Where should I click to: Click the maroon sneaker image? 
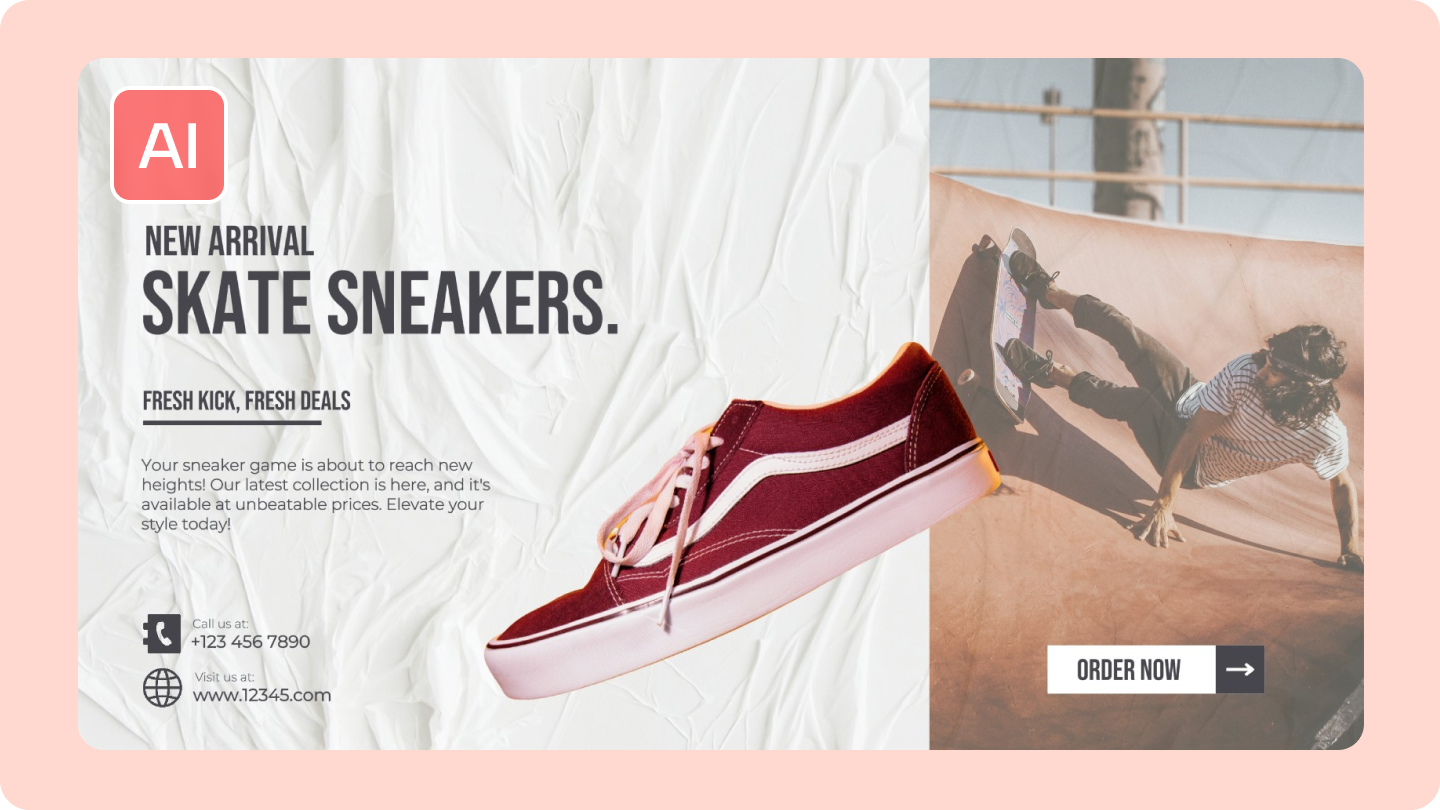[742, 520]
